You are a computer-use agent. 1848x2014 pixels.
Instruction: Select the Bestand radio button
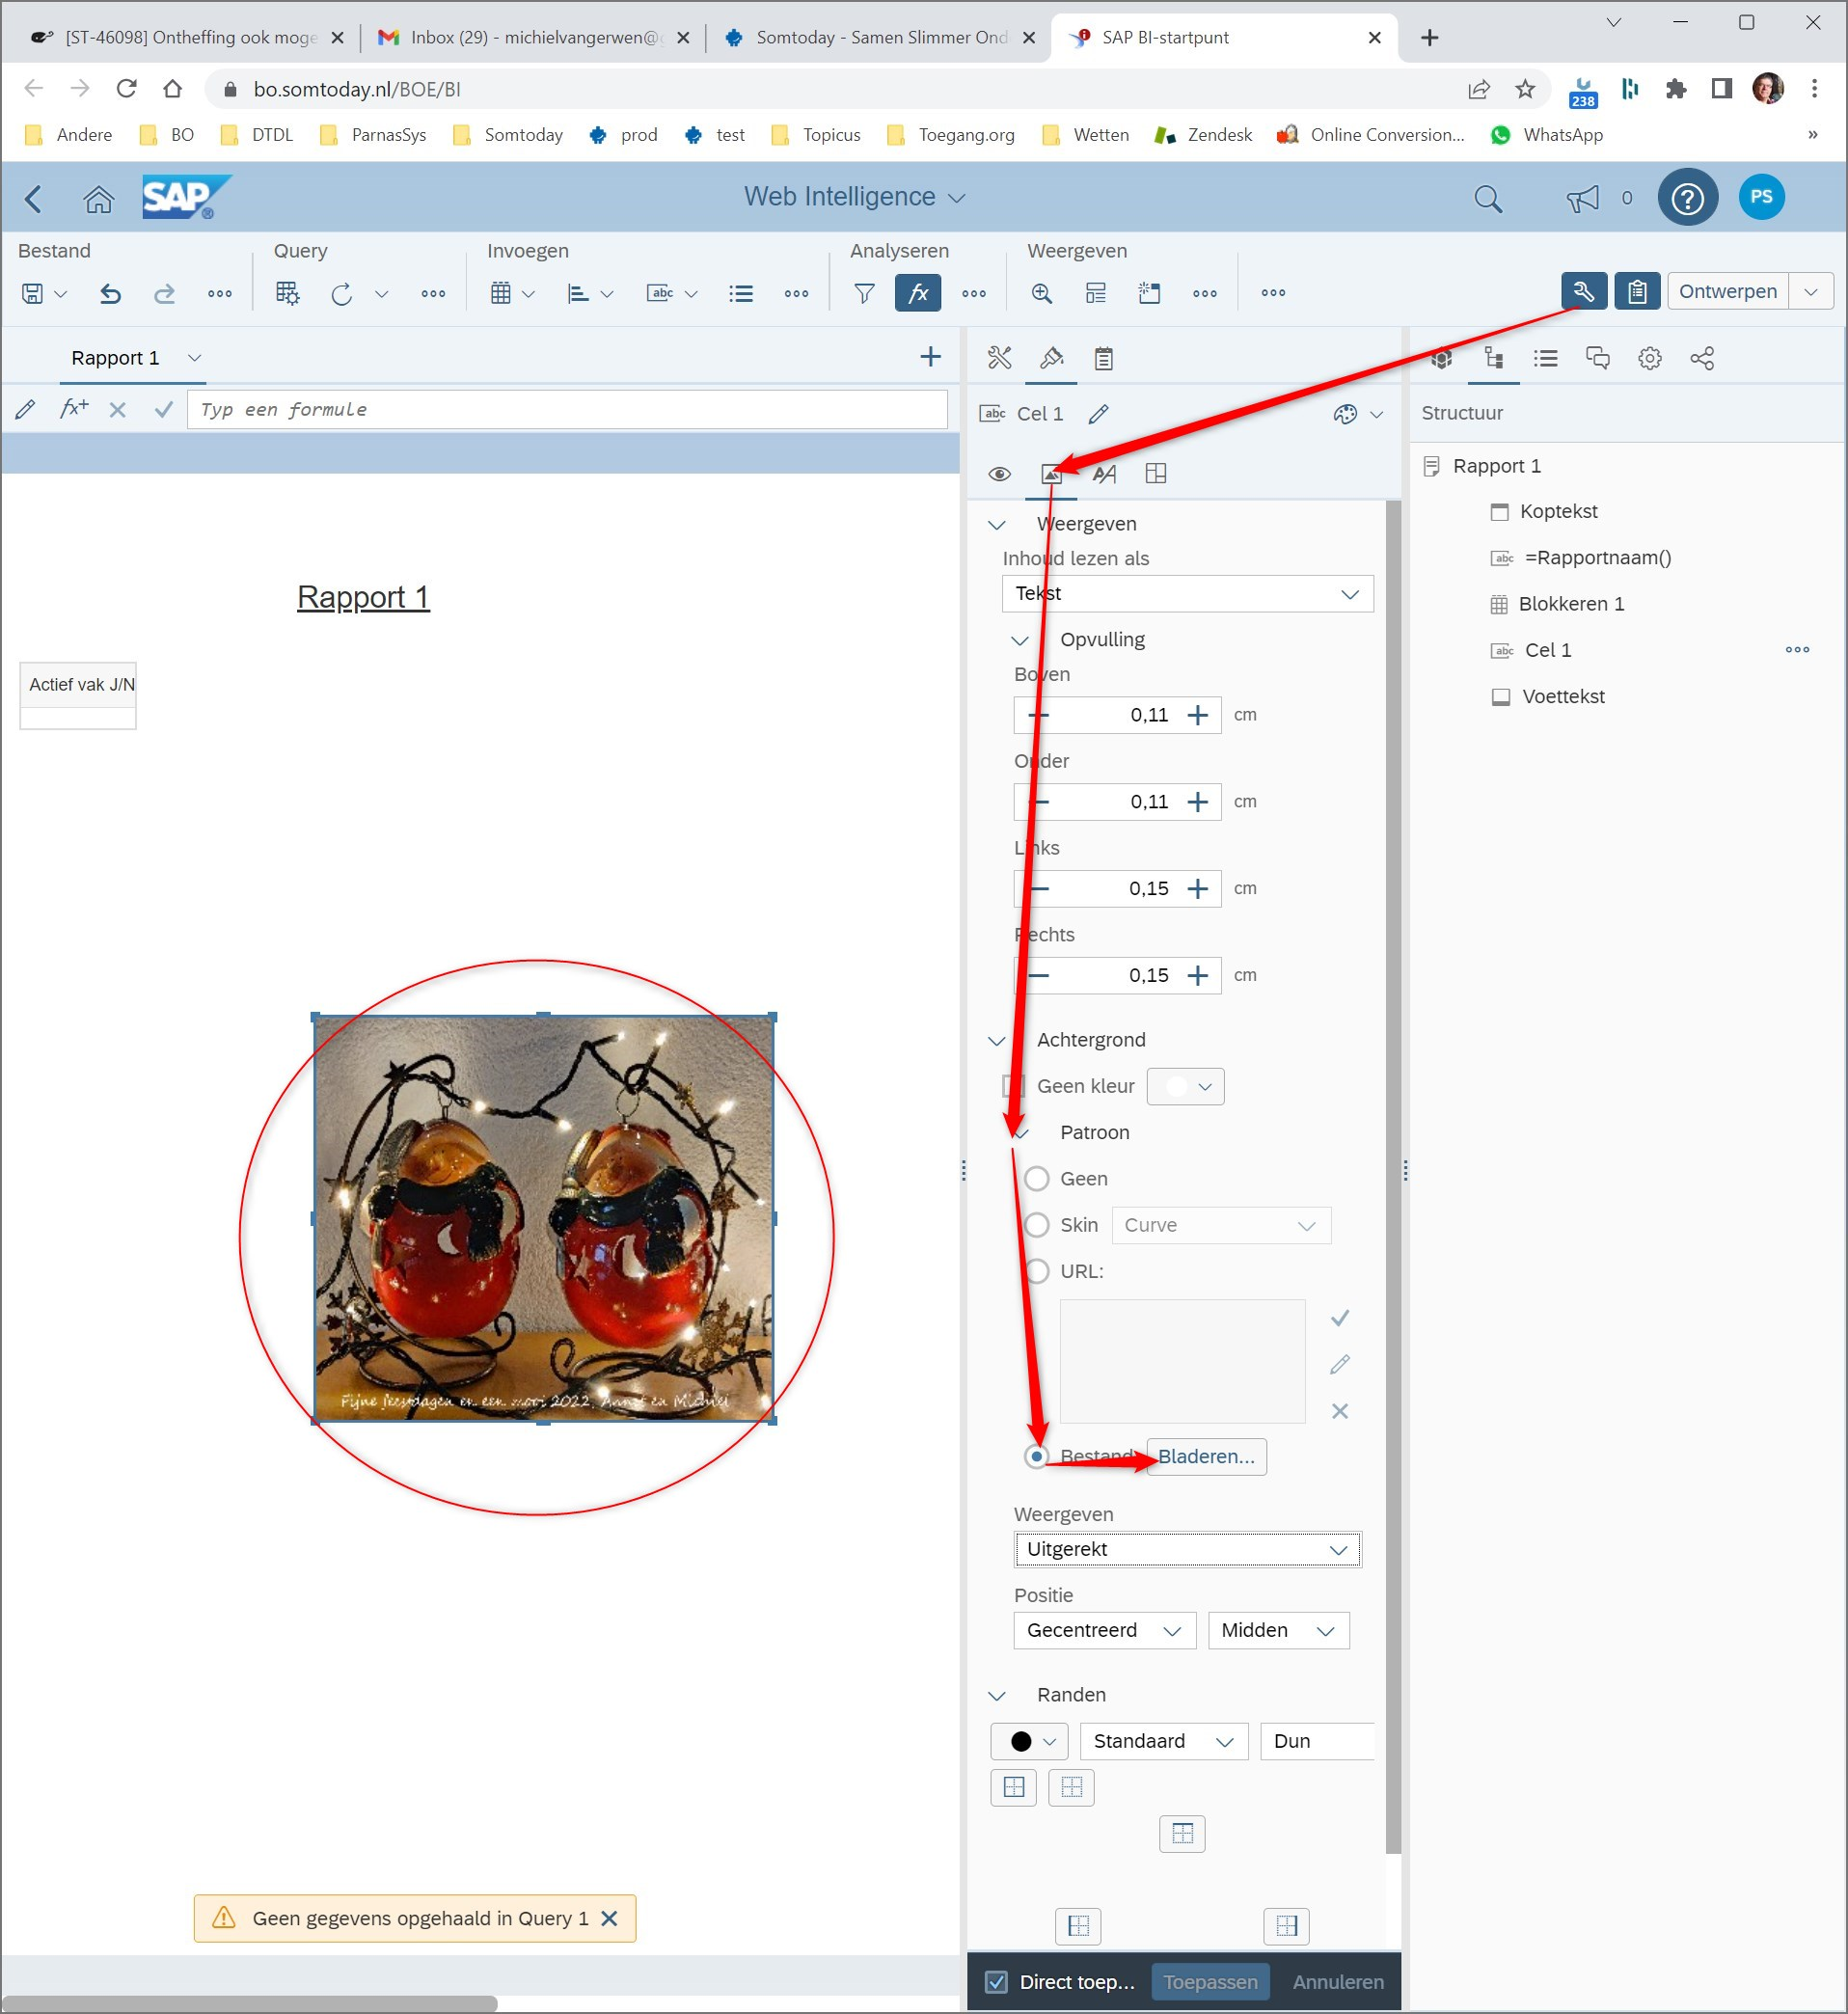pyautogui.click(x=1037, y=1456)
